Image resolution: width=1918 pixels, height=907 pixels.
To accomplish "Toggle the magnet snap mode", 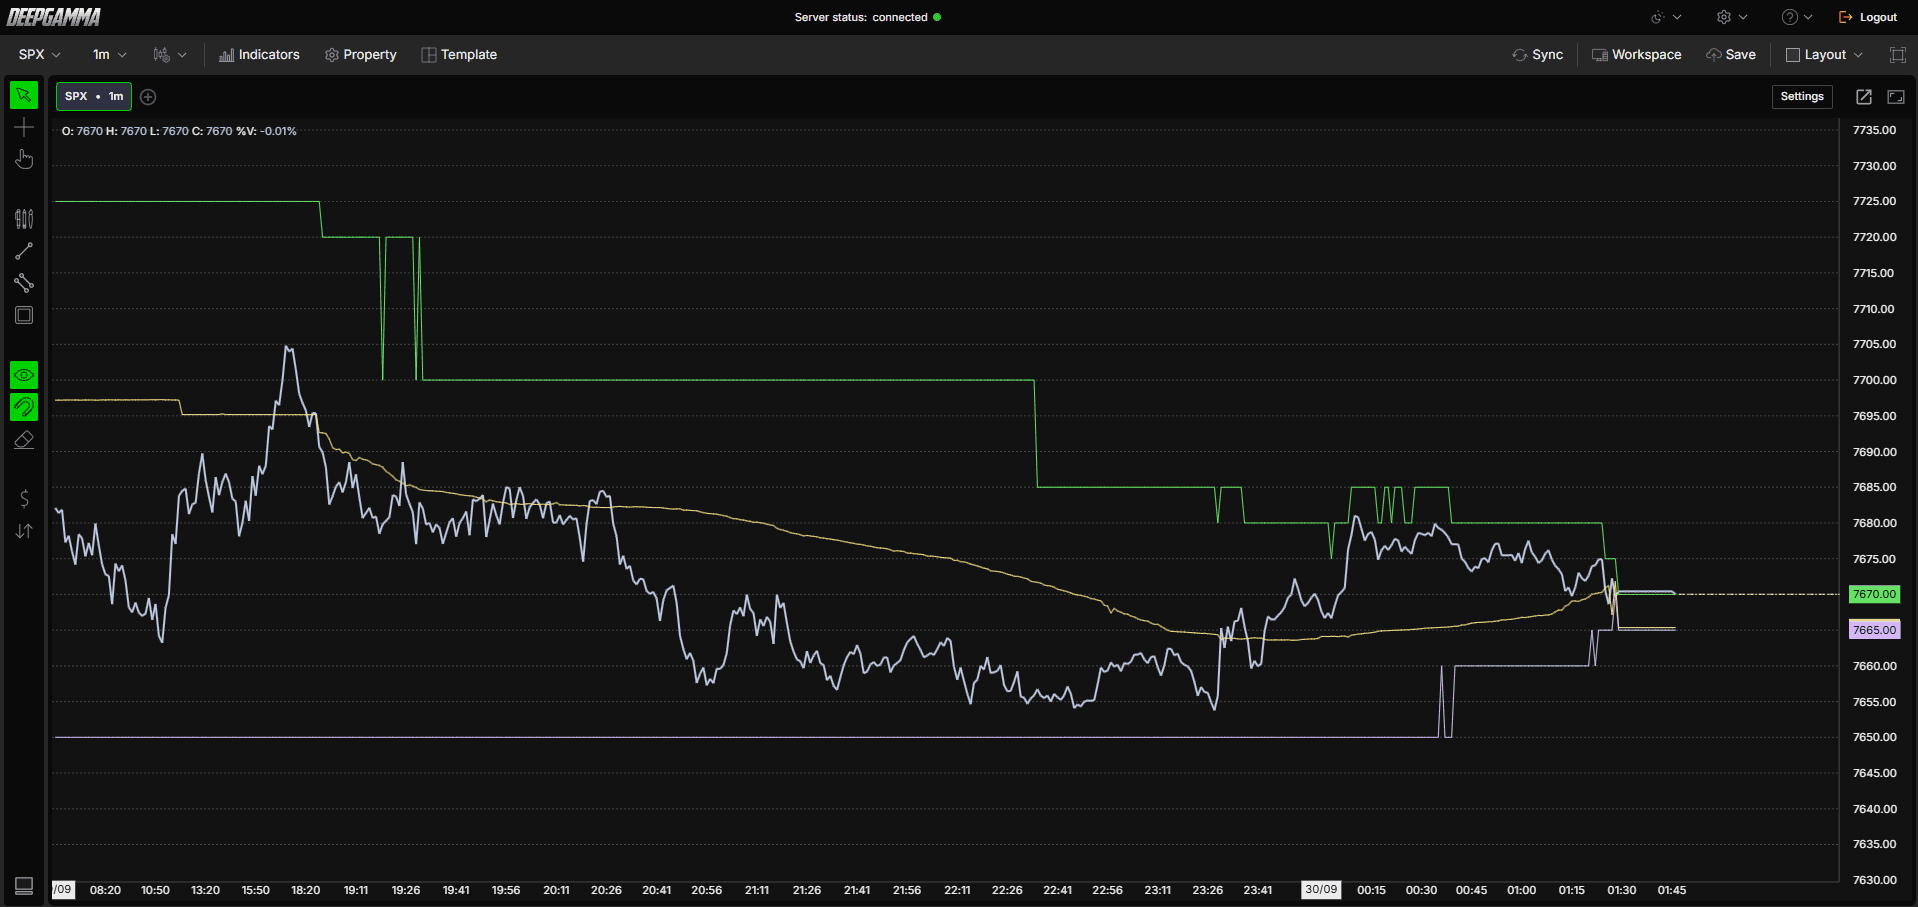I will (24, 407).
